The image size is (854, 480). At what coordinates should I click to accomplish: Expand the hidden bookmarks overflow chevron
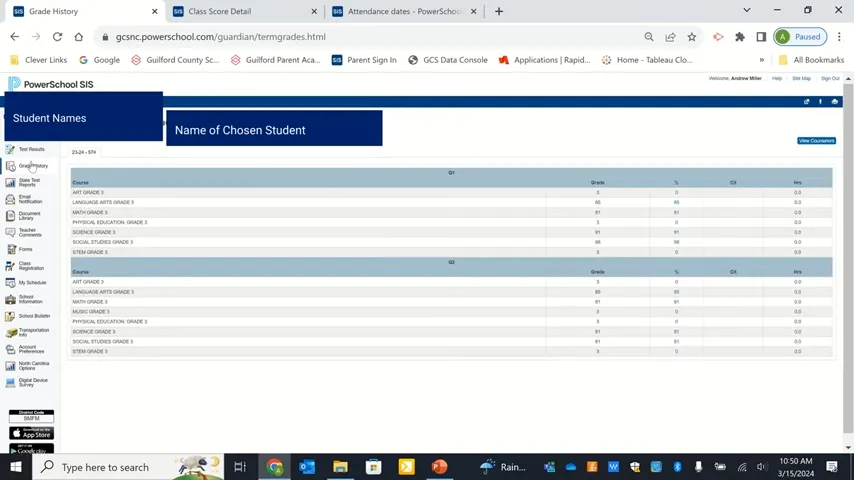(x=762, y=60)
